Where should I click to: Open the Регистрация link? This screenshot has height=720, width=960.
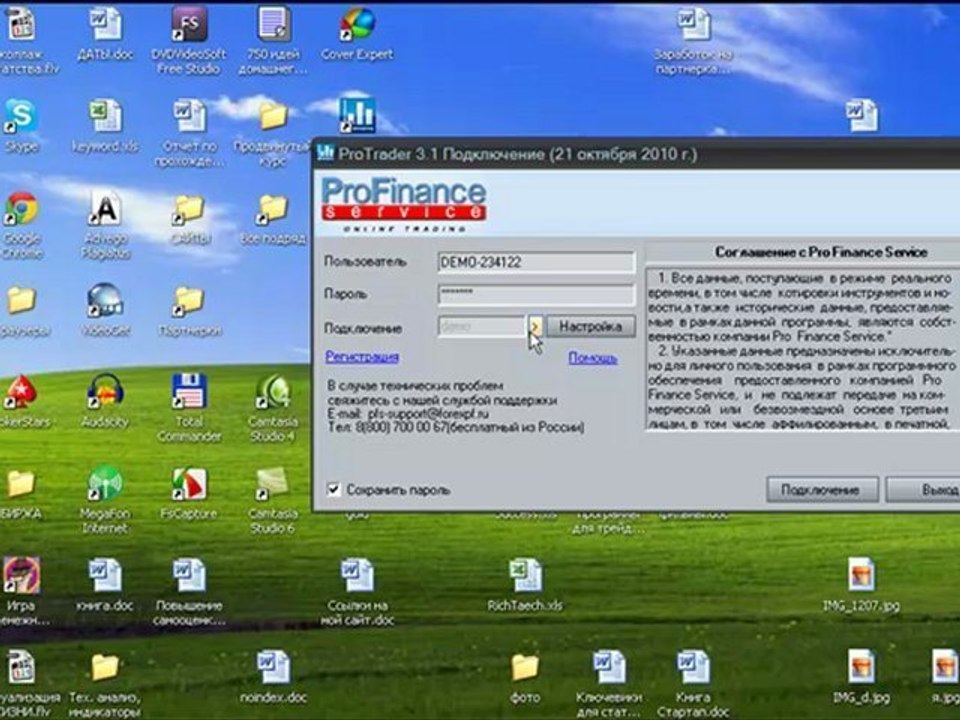pos(362,356)
